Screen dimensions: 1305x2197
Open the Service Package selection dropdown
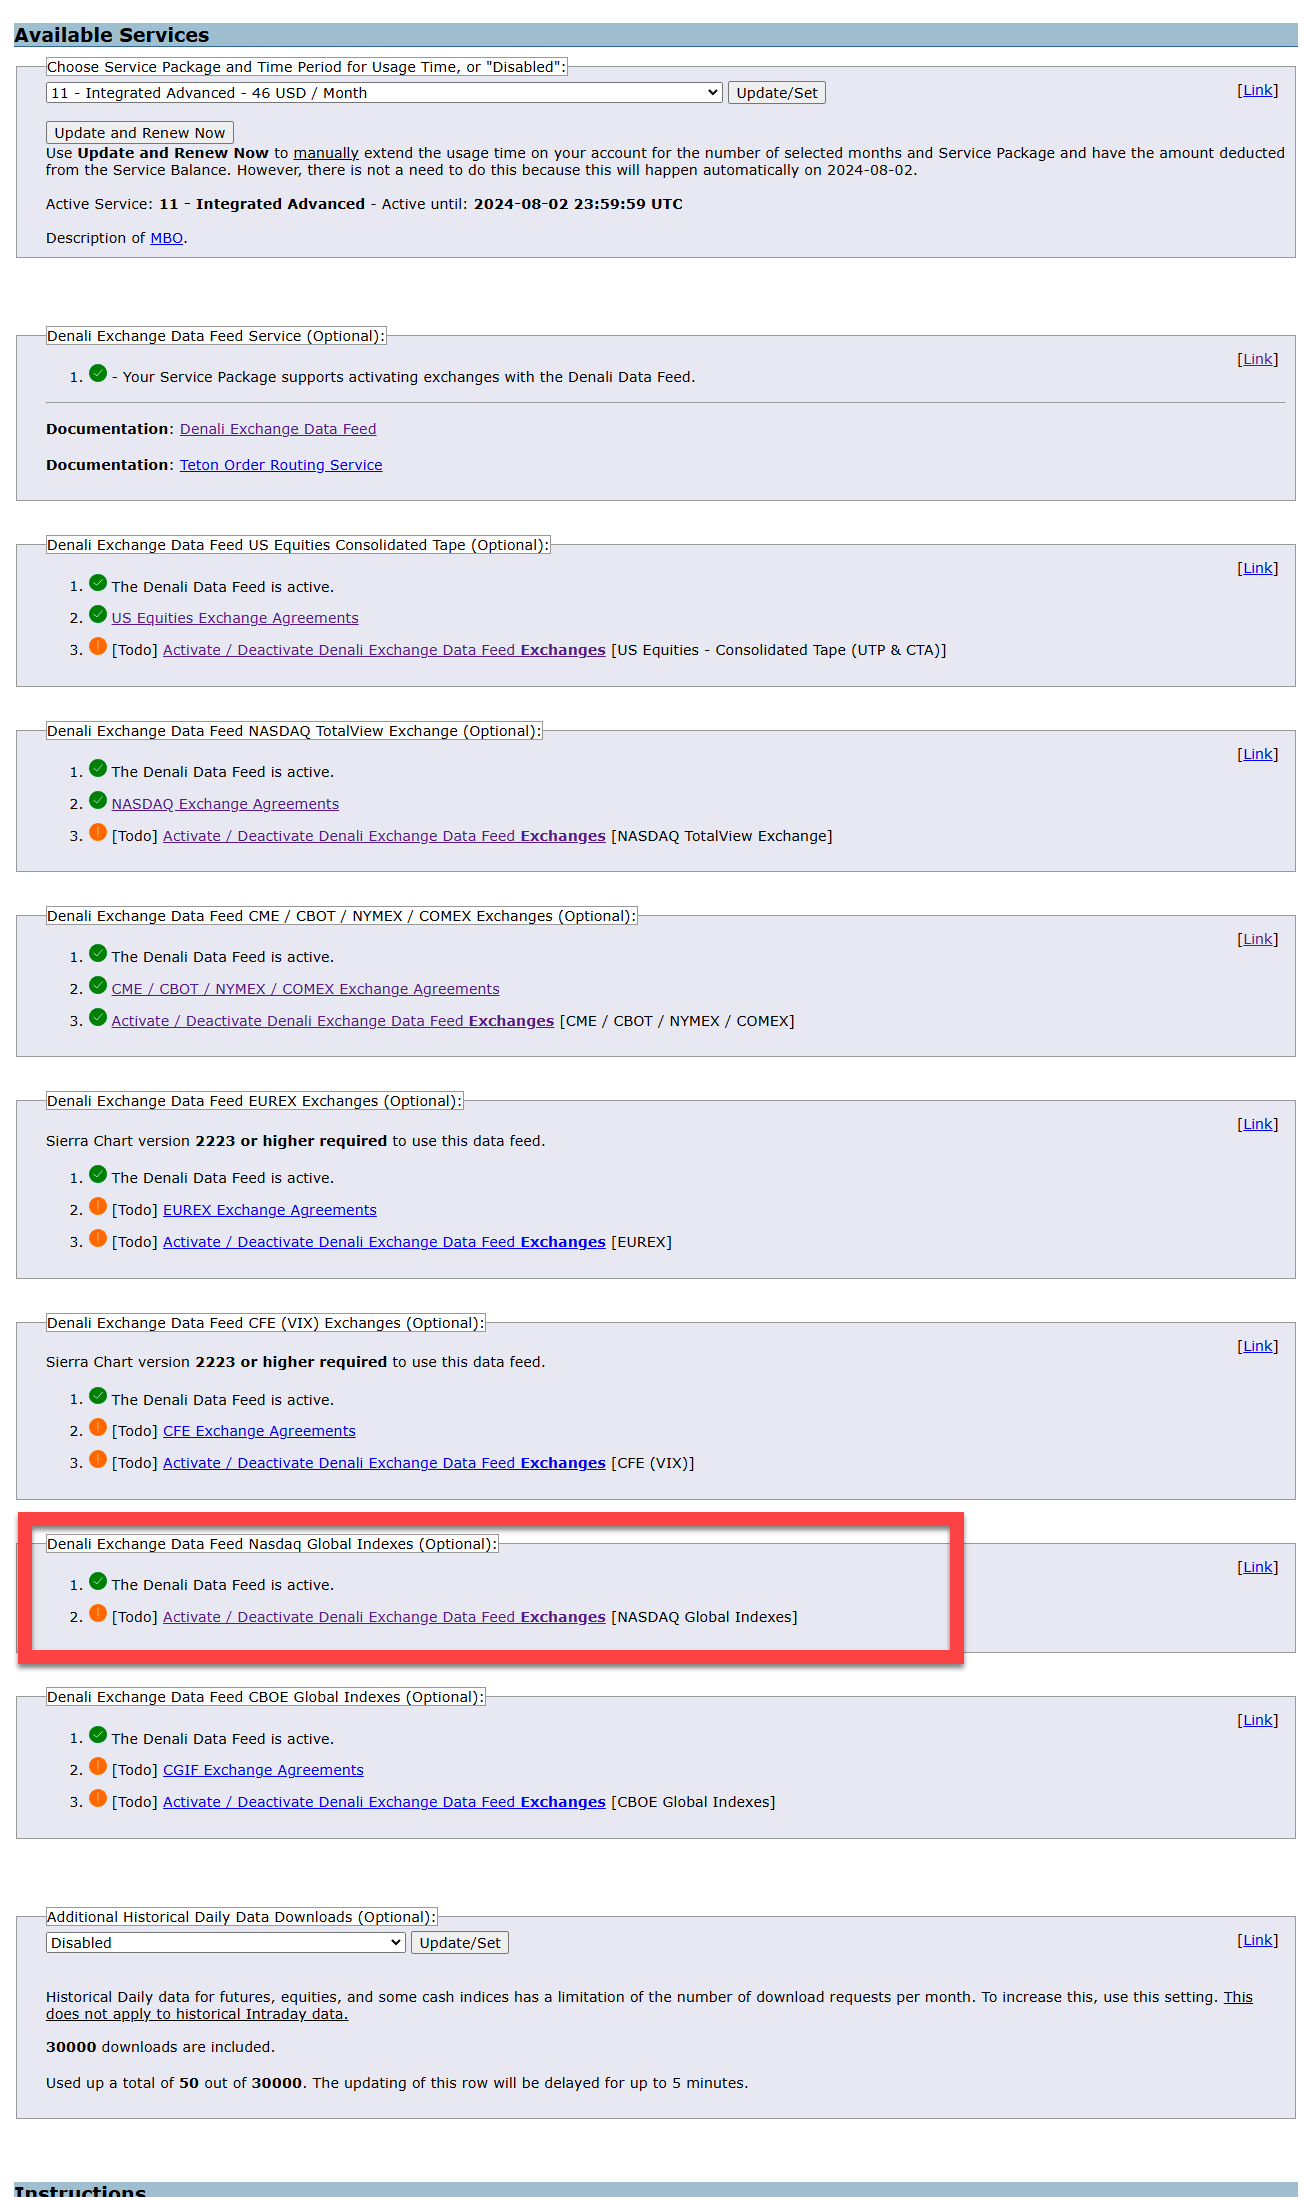(x=384, y=93)
